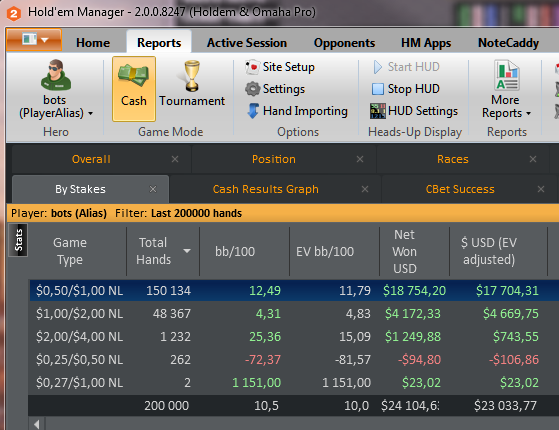
Task: Open Site Setup cards icon
Action: tap(252, 67)
